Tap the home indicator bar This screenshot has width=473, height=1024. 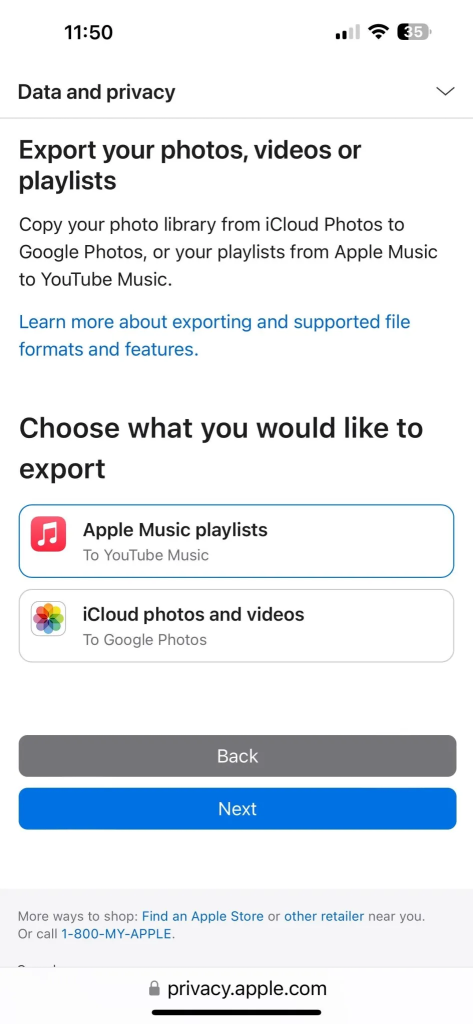[x=236, y=1013]
